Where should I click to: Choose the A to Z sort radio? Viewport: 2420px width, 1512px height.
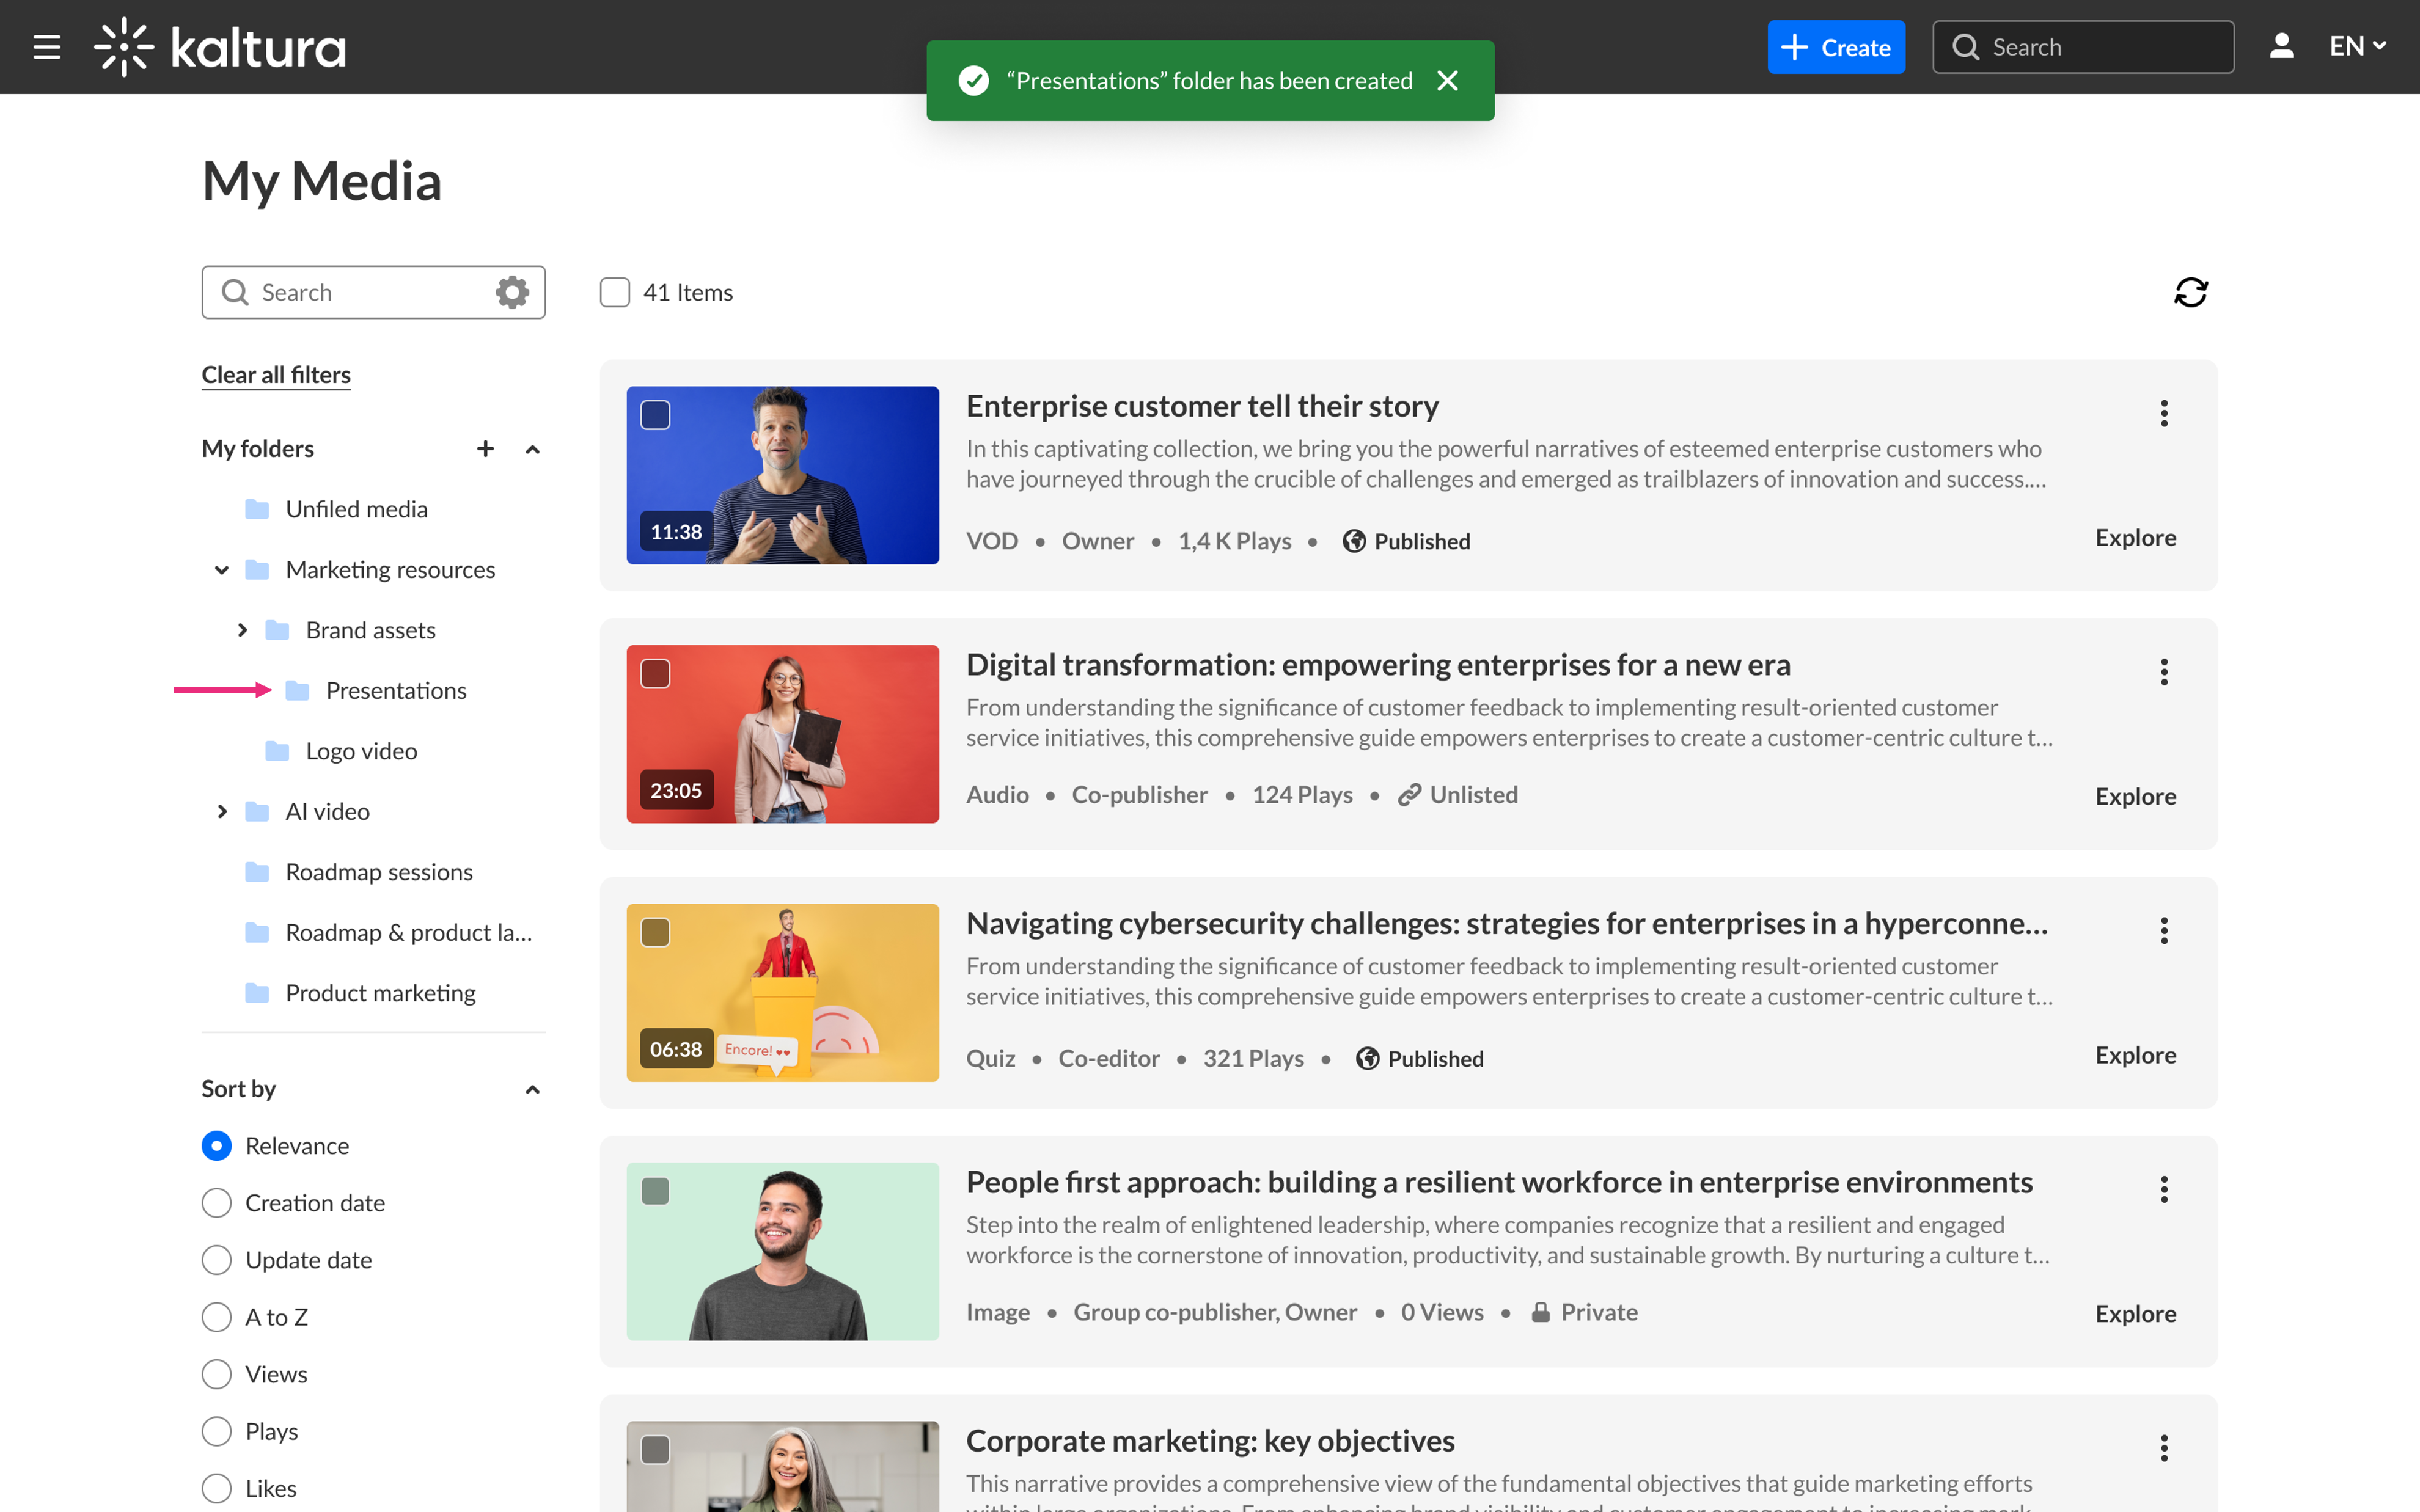(x=217, y=1317)
